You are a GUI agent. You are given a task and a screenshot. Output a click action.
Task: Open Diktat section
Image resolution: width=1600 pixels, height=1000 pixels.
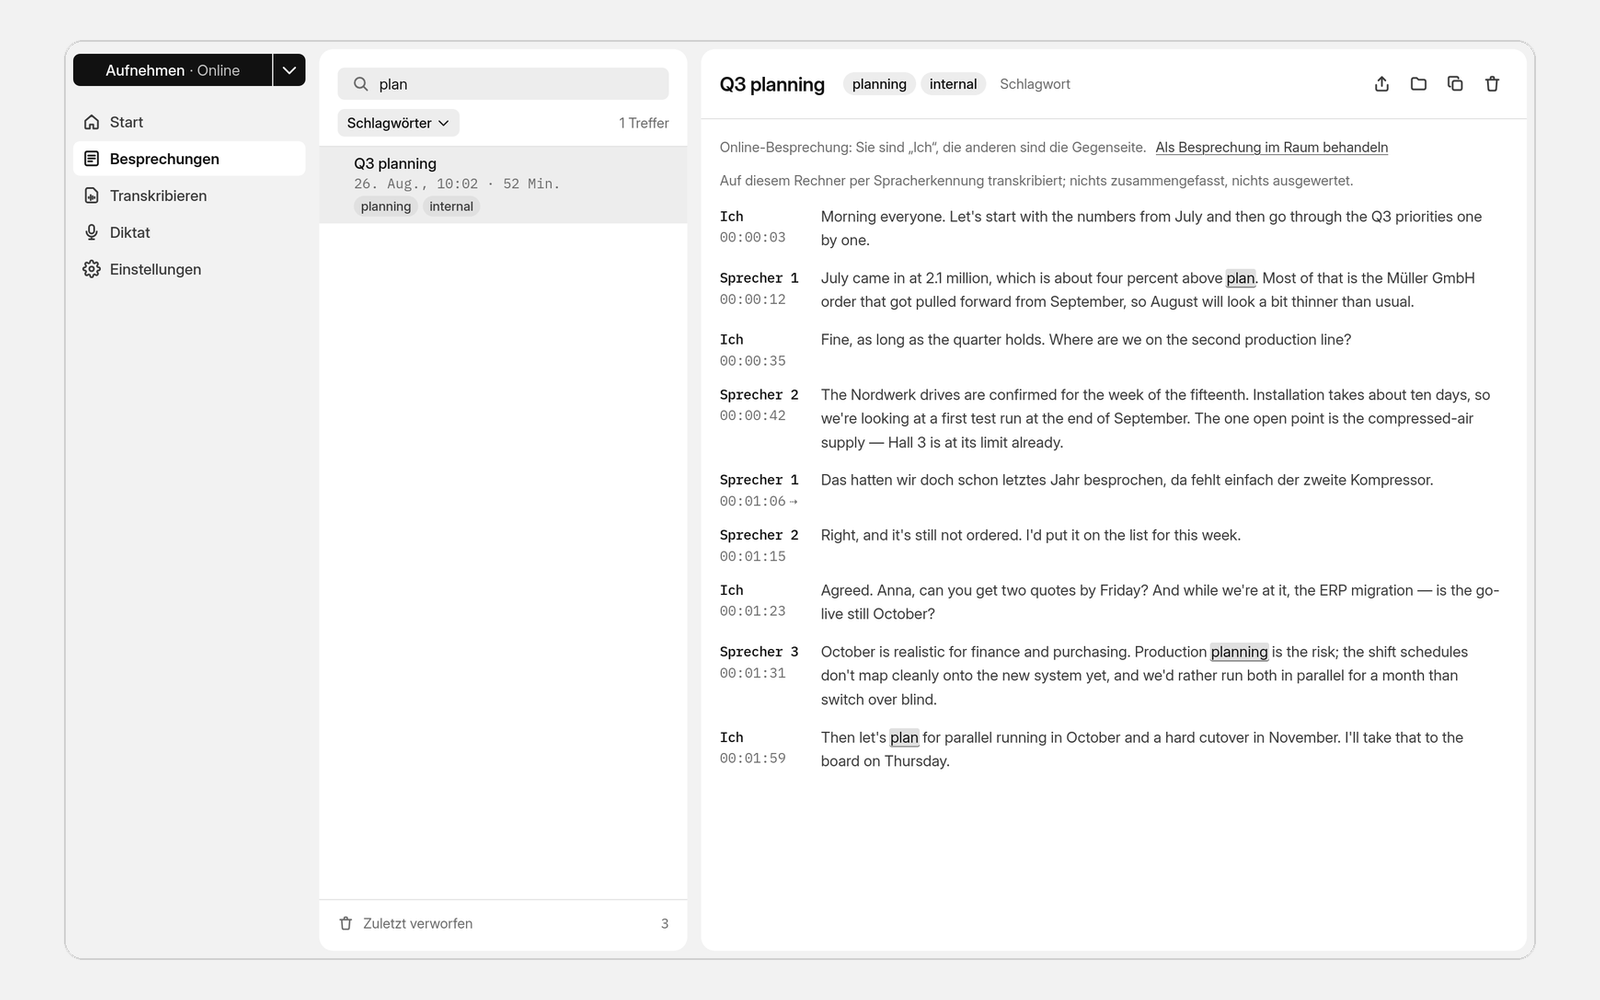pyautogui.click(x=189, y=232)
